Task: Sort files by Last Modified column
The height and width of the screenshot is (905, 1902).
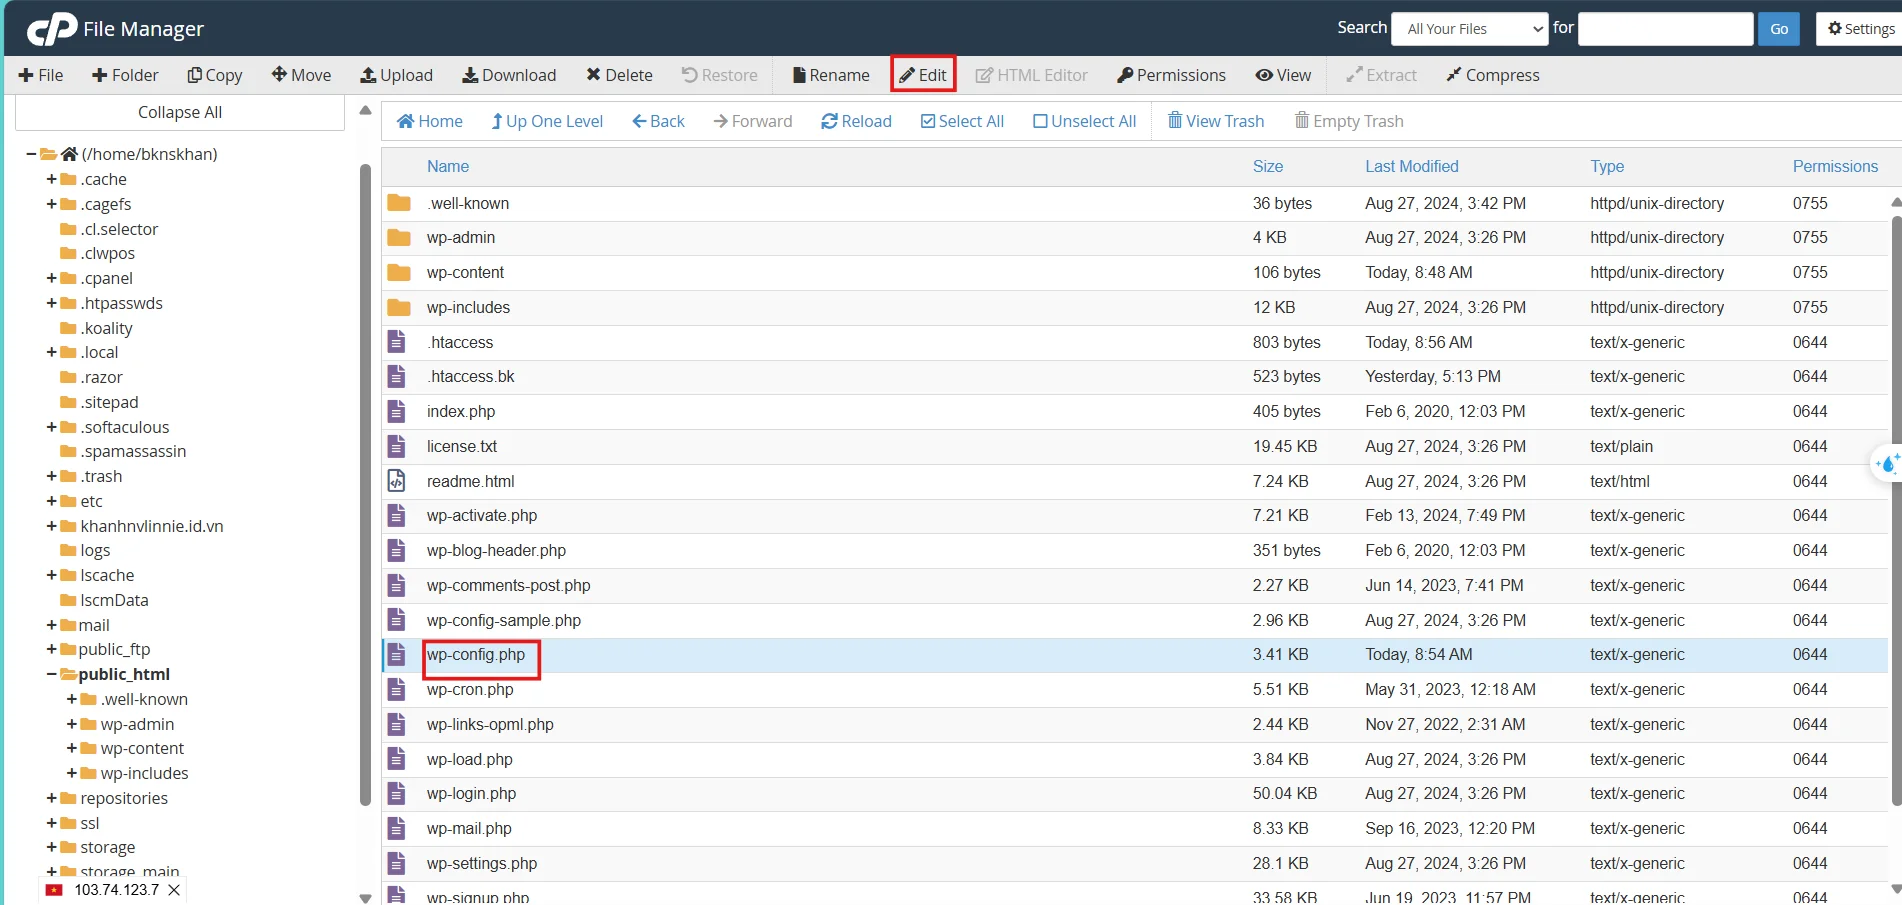Action: click(1411, 166)
